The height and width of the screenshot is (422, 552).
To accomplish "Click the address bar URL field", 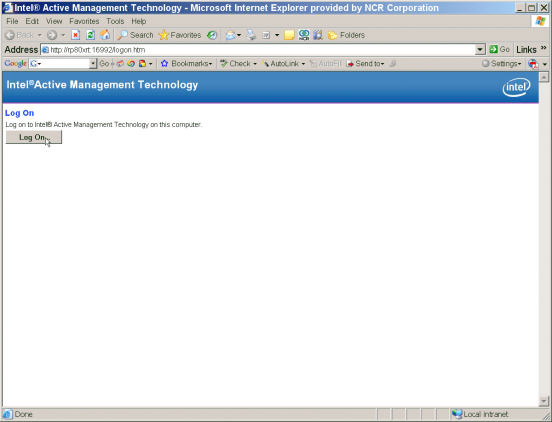I will pos(262,50).
